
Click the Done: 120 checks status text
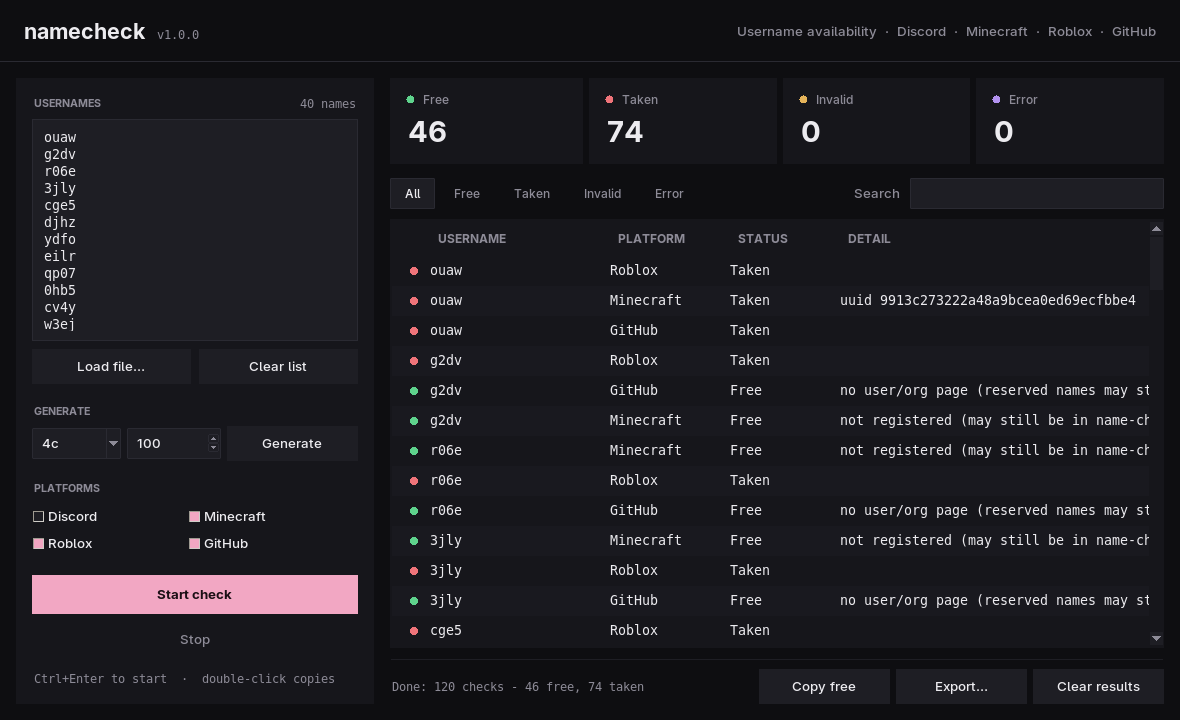(x=518, y=687)
